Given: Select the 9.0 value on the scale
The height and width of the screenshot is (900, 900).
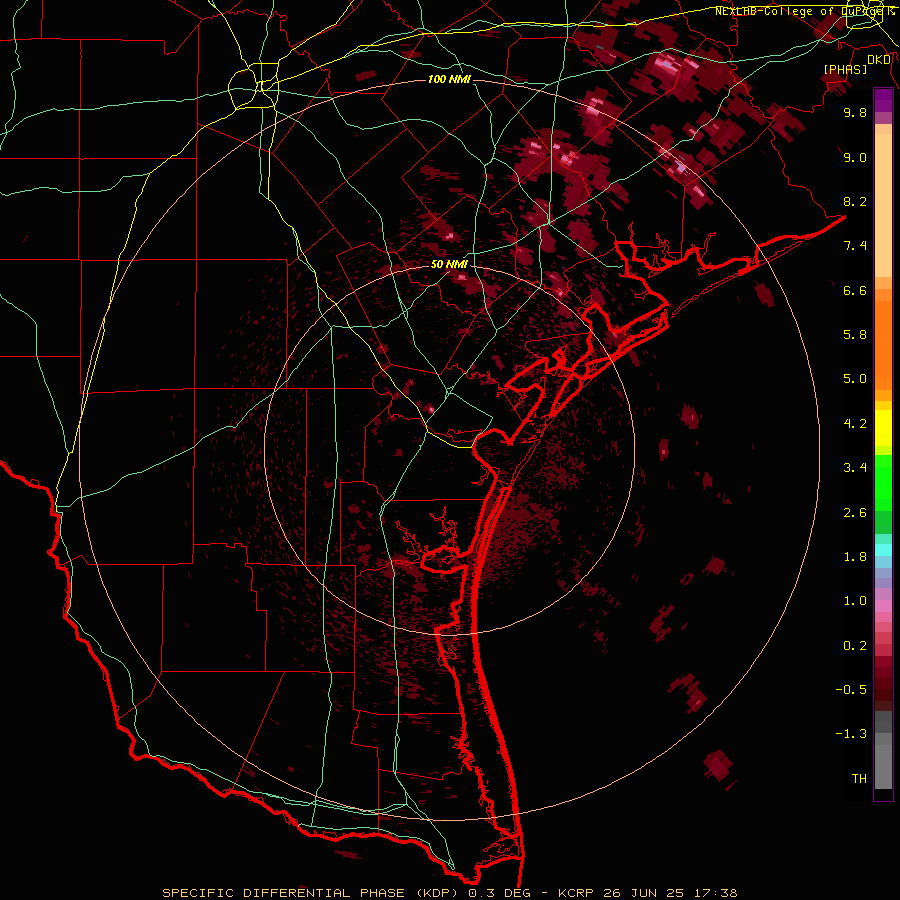Looking at the screenshot, I should [855, 157].
